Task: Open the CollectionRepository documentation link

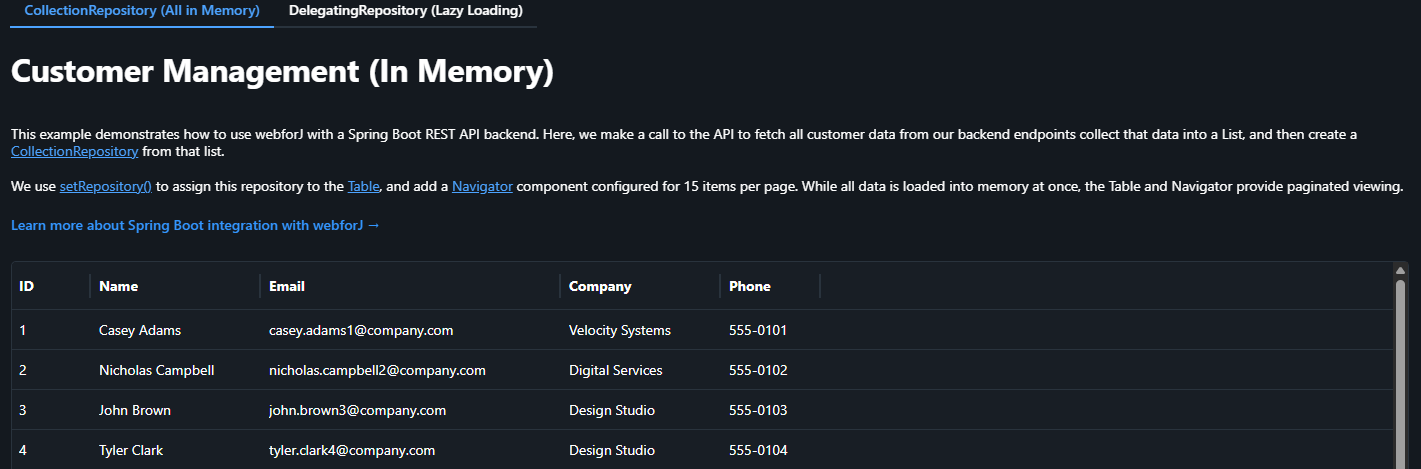Action: [x=74, y=152]
